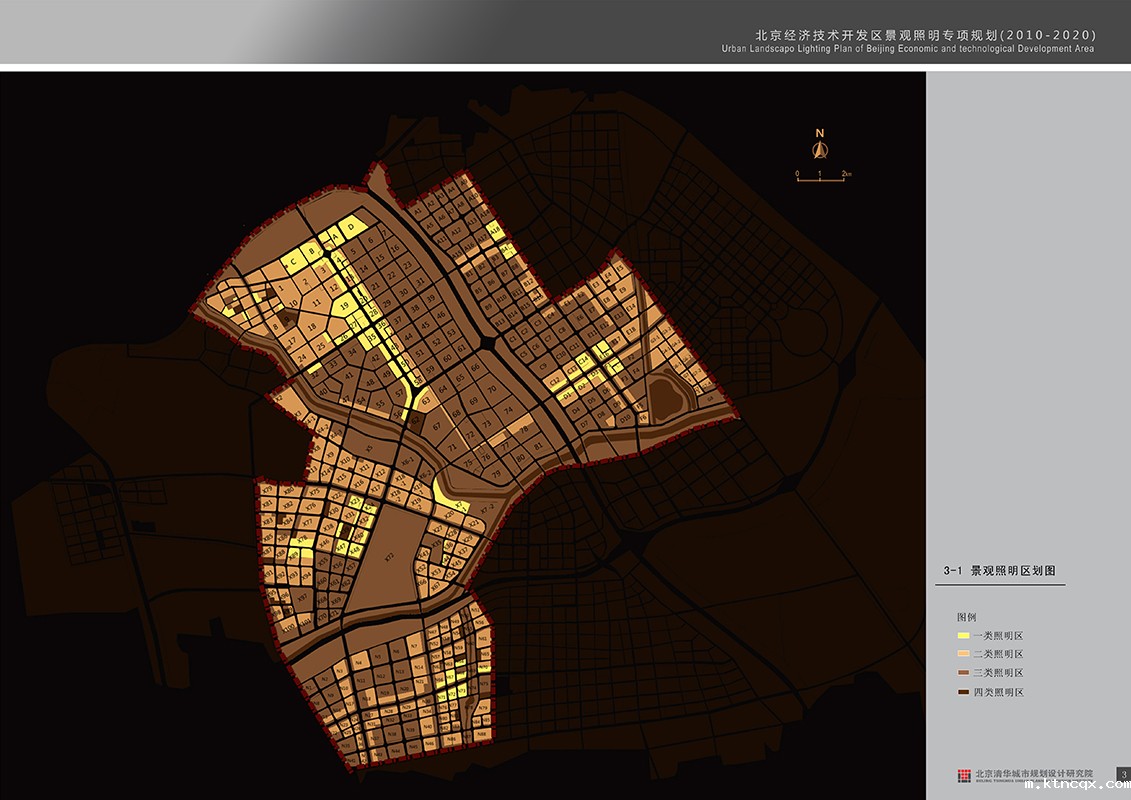Click the black roundabout at central intersection
The image size is (1131, 800).
pyautogui.click(x=486, y=343)
